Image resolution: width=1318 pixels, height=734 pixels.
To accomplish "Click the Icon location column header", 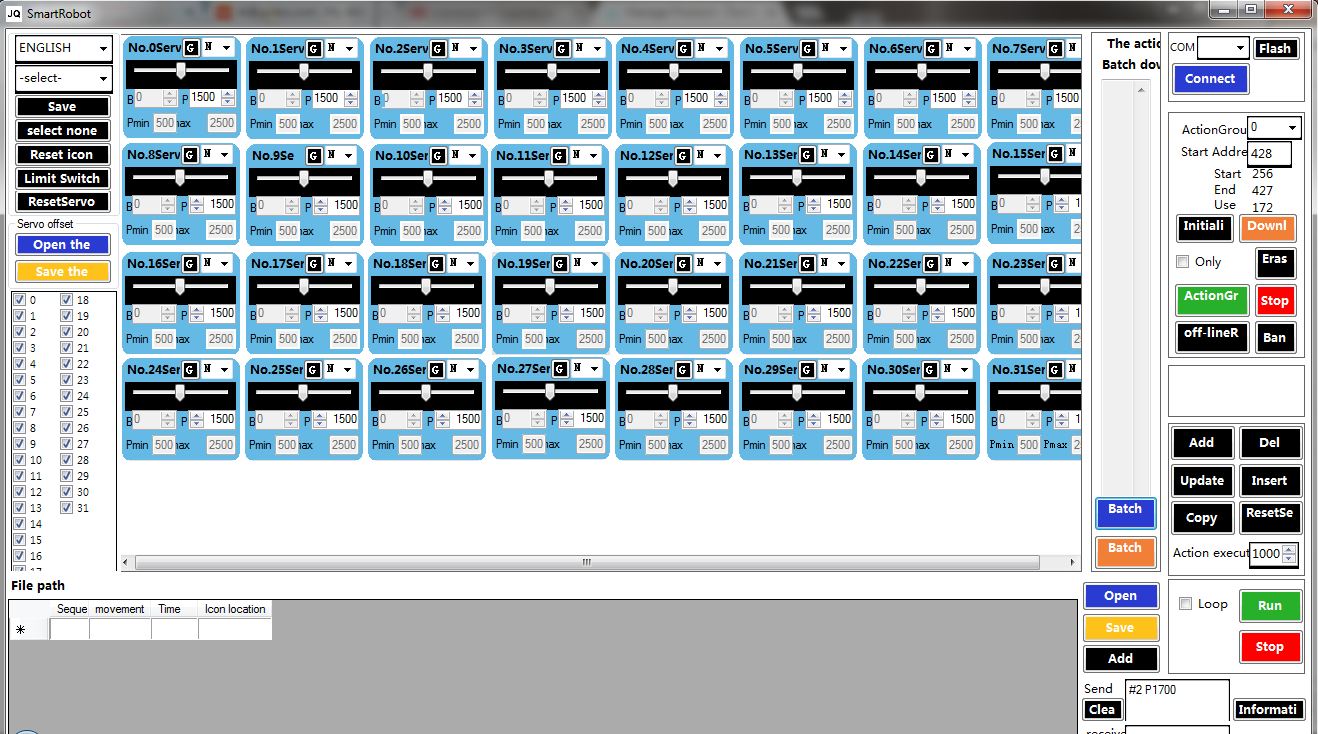I will (235, 609).
